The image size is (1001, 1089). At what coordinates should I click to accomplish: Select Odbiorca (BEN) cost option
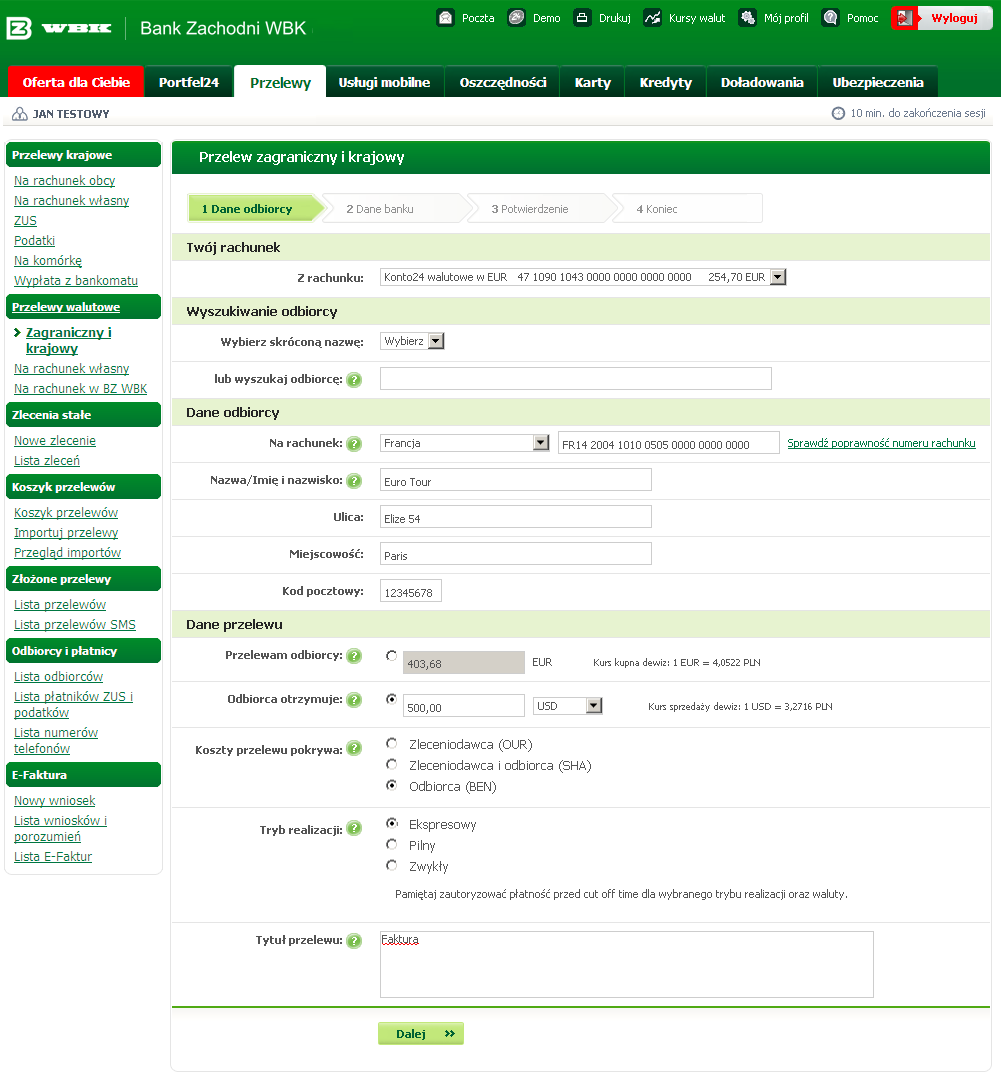[x=392, y=785]
